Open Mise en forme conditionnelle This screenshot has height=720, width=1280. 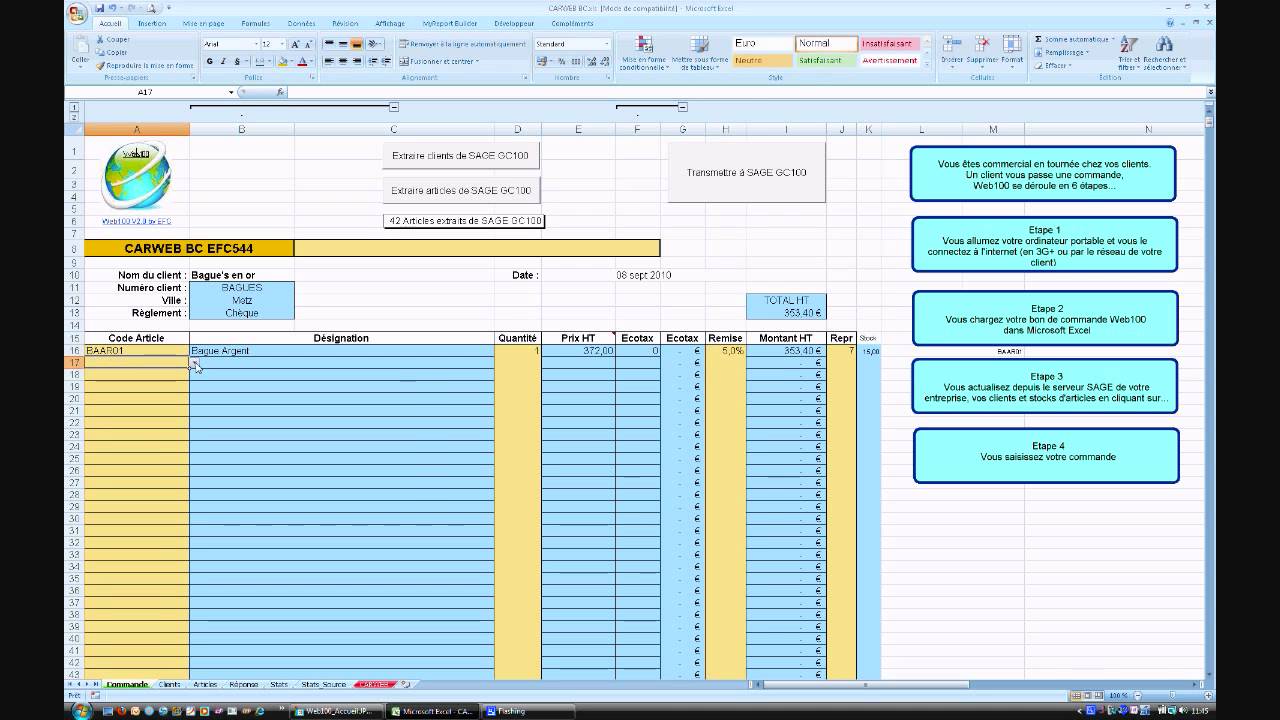pos(643,53)
